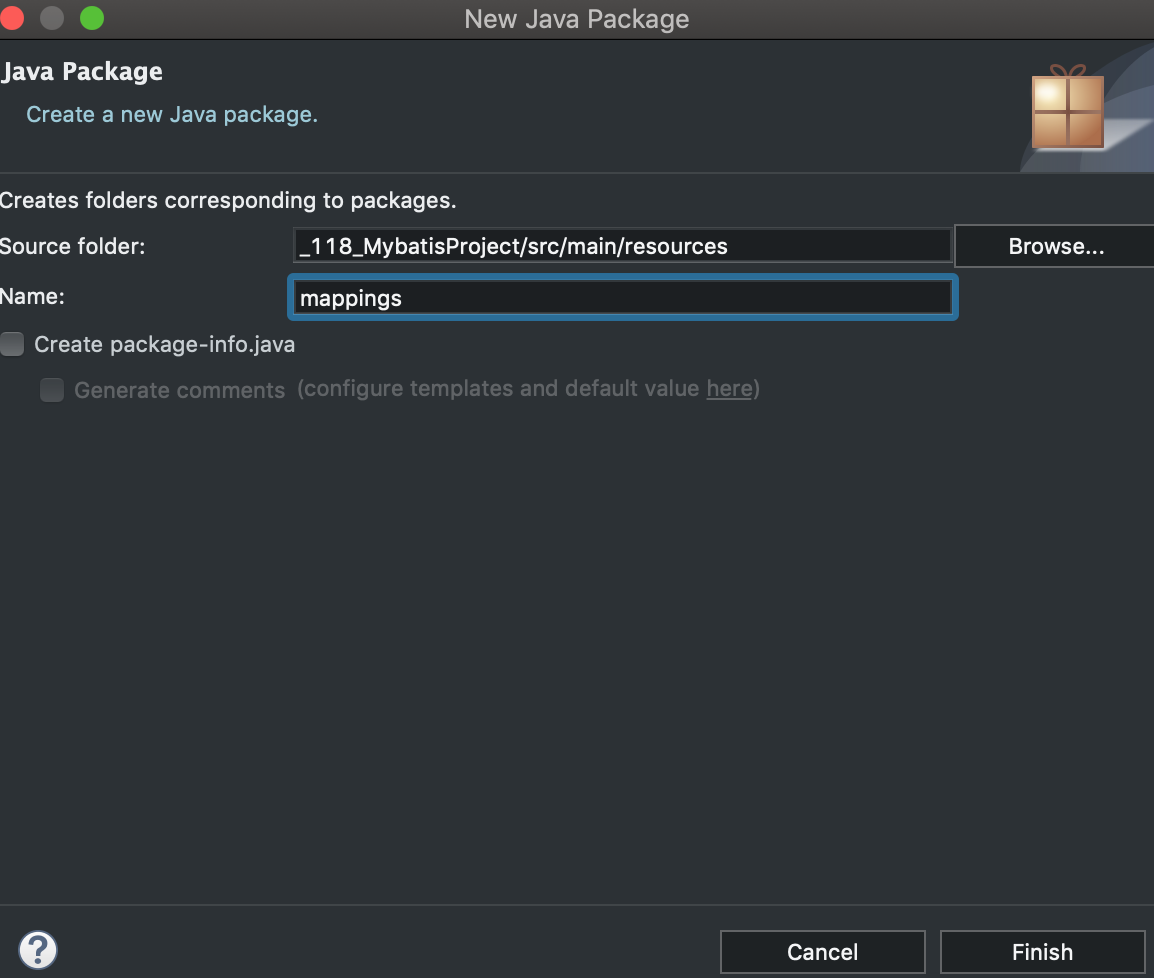Screen dimensions: 1154x978
Task: Enable Create package-info.java checkbox
Action: [x=12, y=344]
